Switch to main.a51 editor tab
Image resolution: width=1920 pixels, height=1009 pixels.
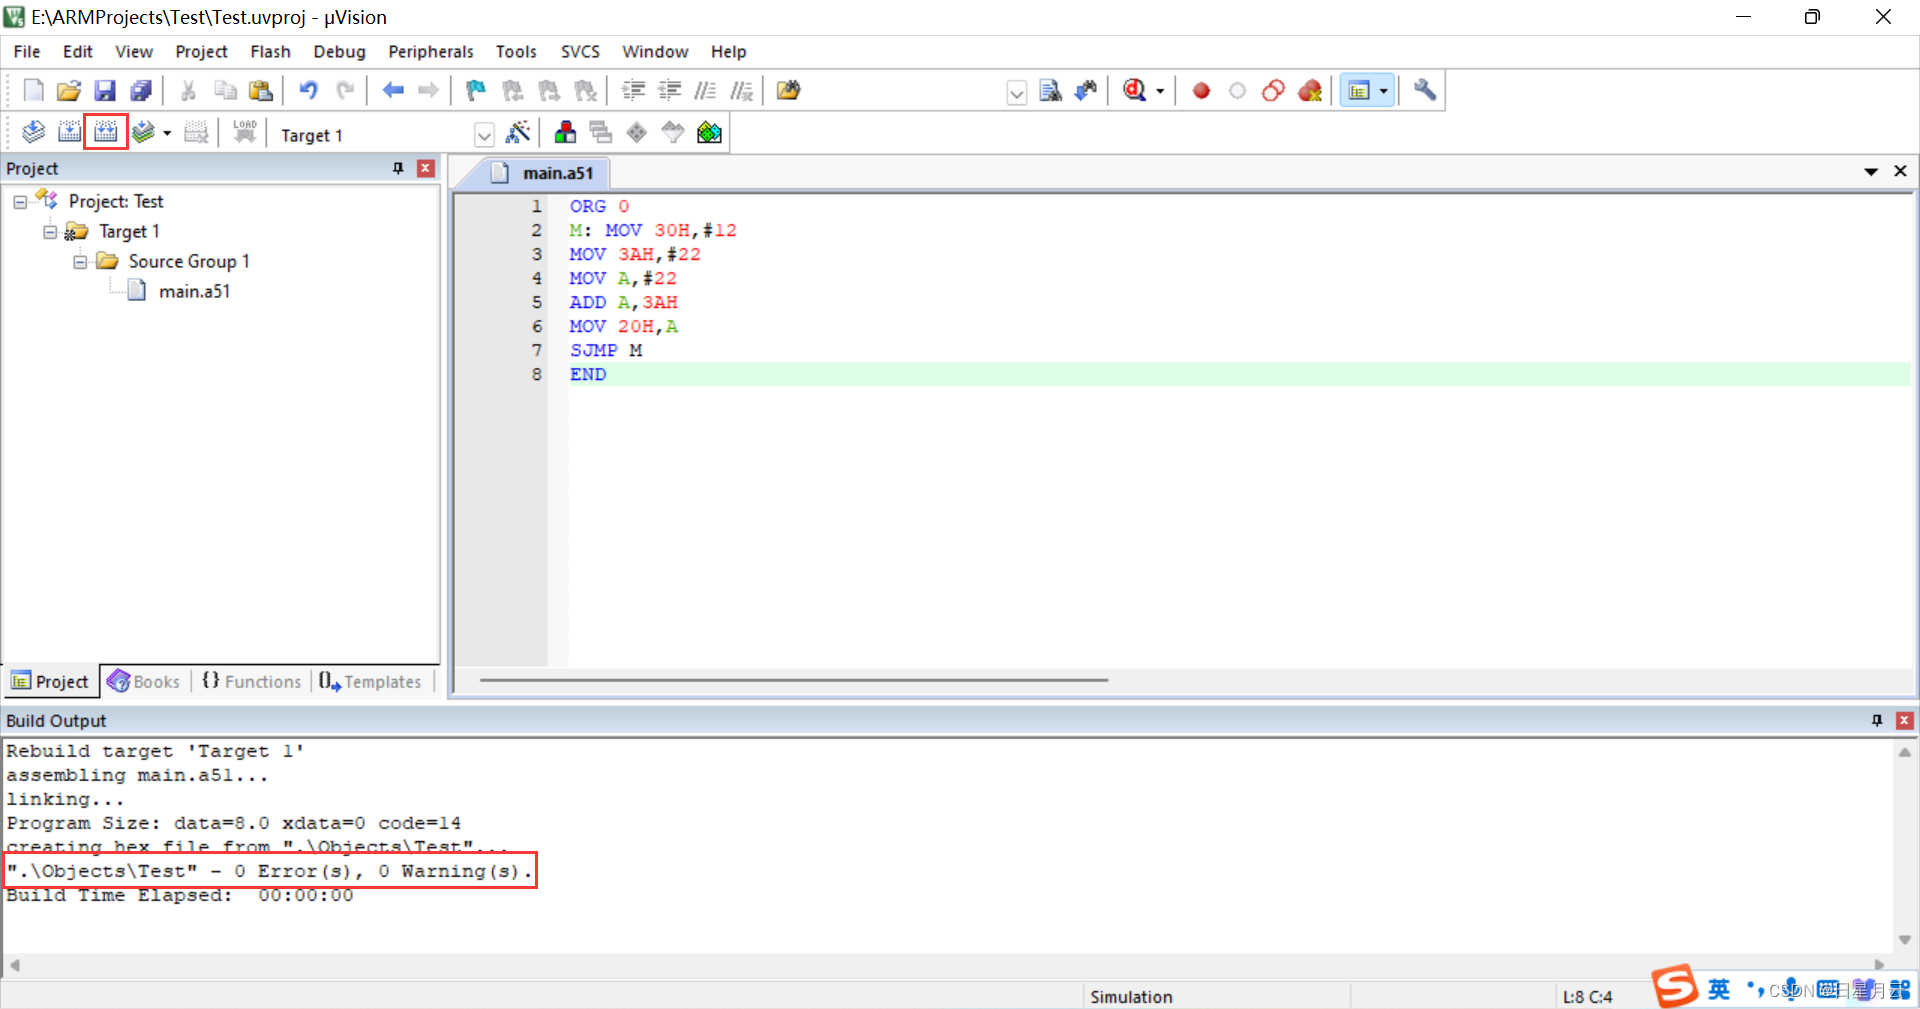point(544,173)
